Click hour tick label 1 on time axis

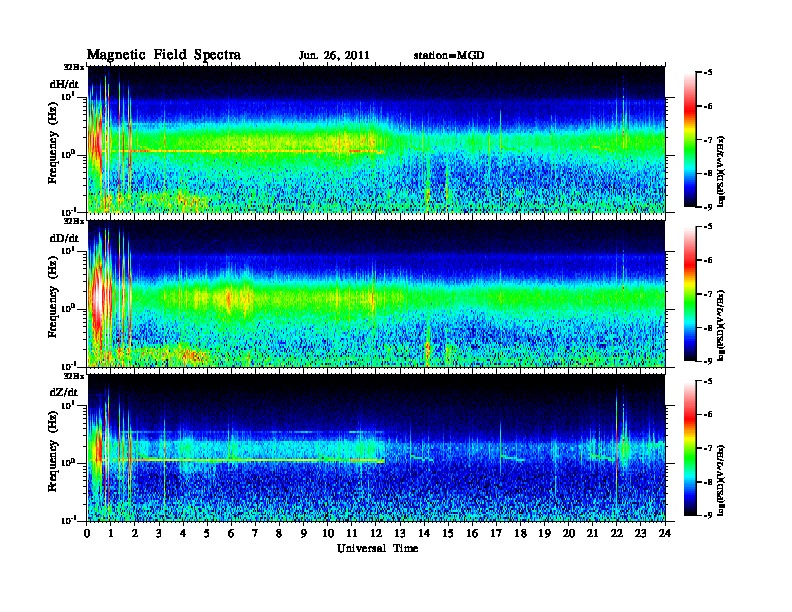click(111, 534)
